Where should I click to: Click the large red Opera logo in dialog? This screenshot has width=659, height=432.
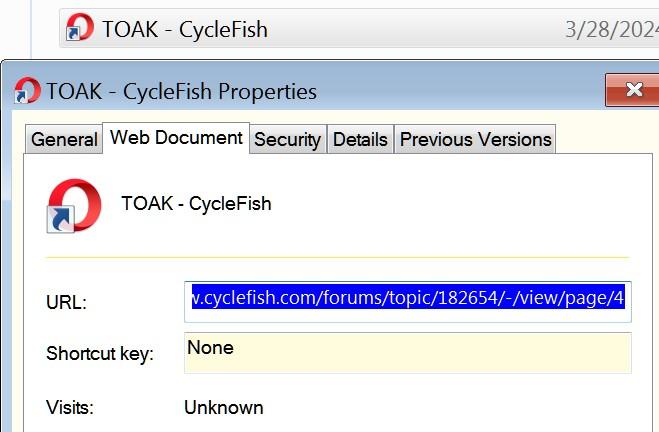pyautogui.click(x=75, y=205)
